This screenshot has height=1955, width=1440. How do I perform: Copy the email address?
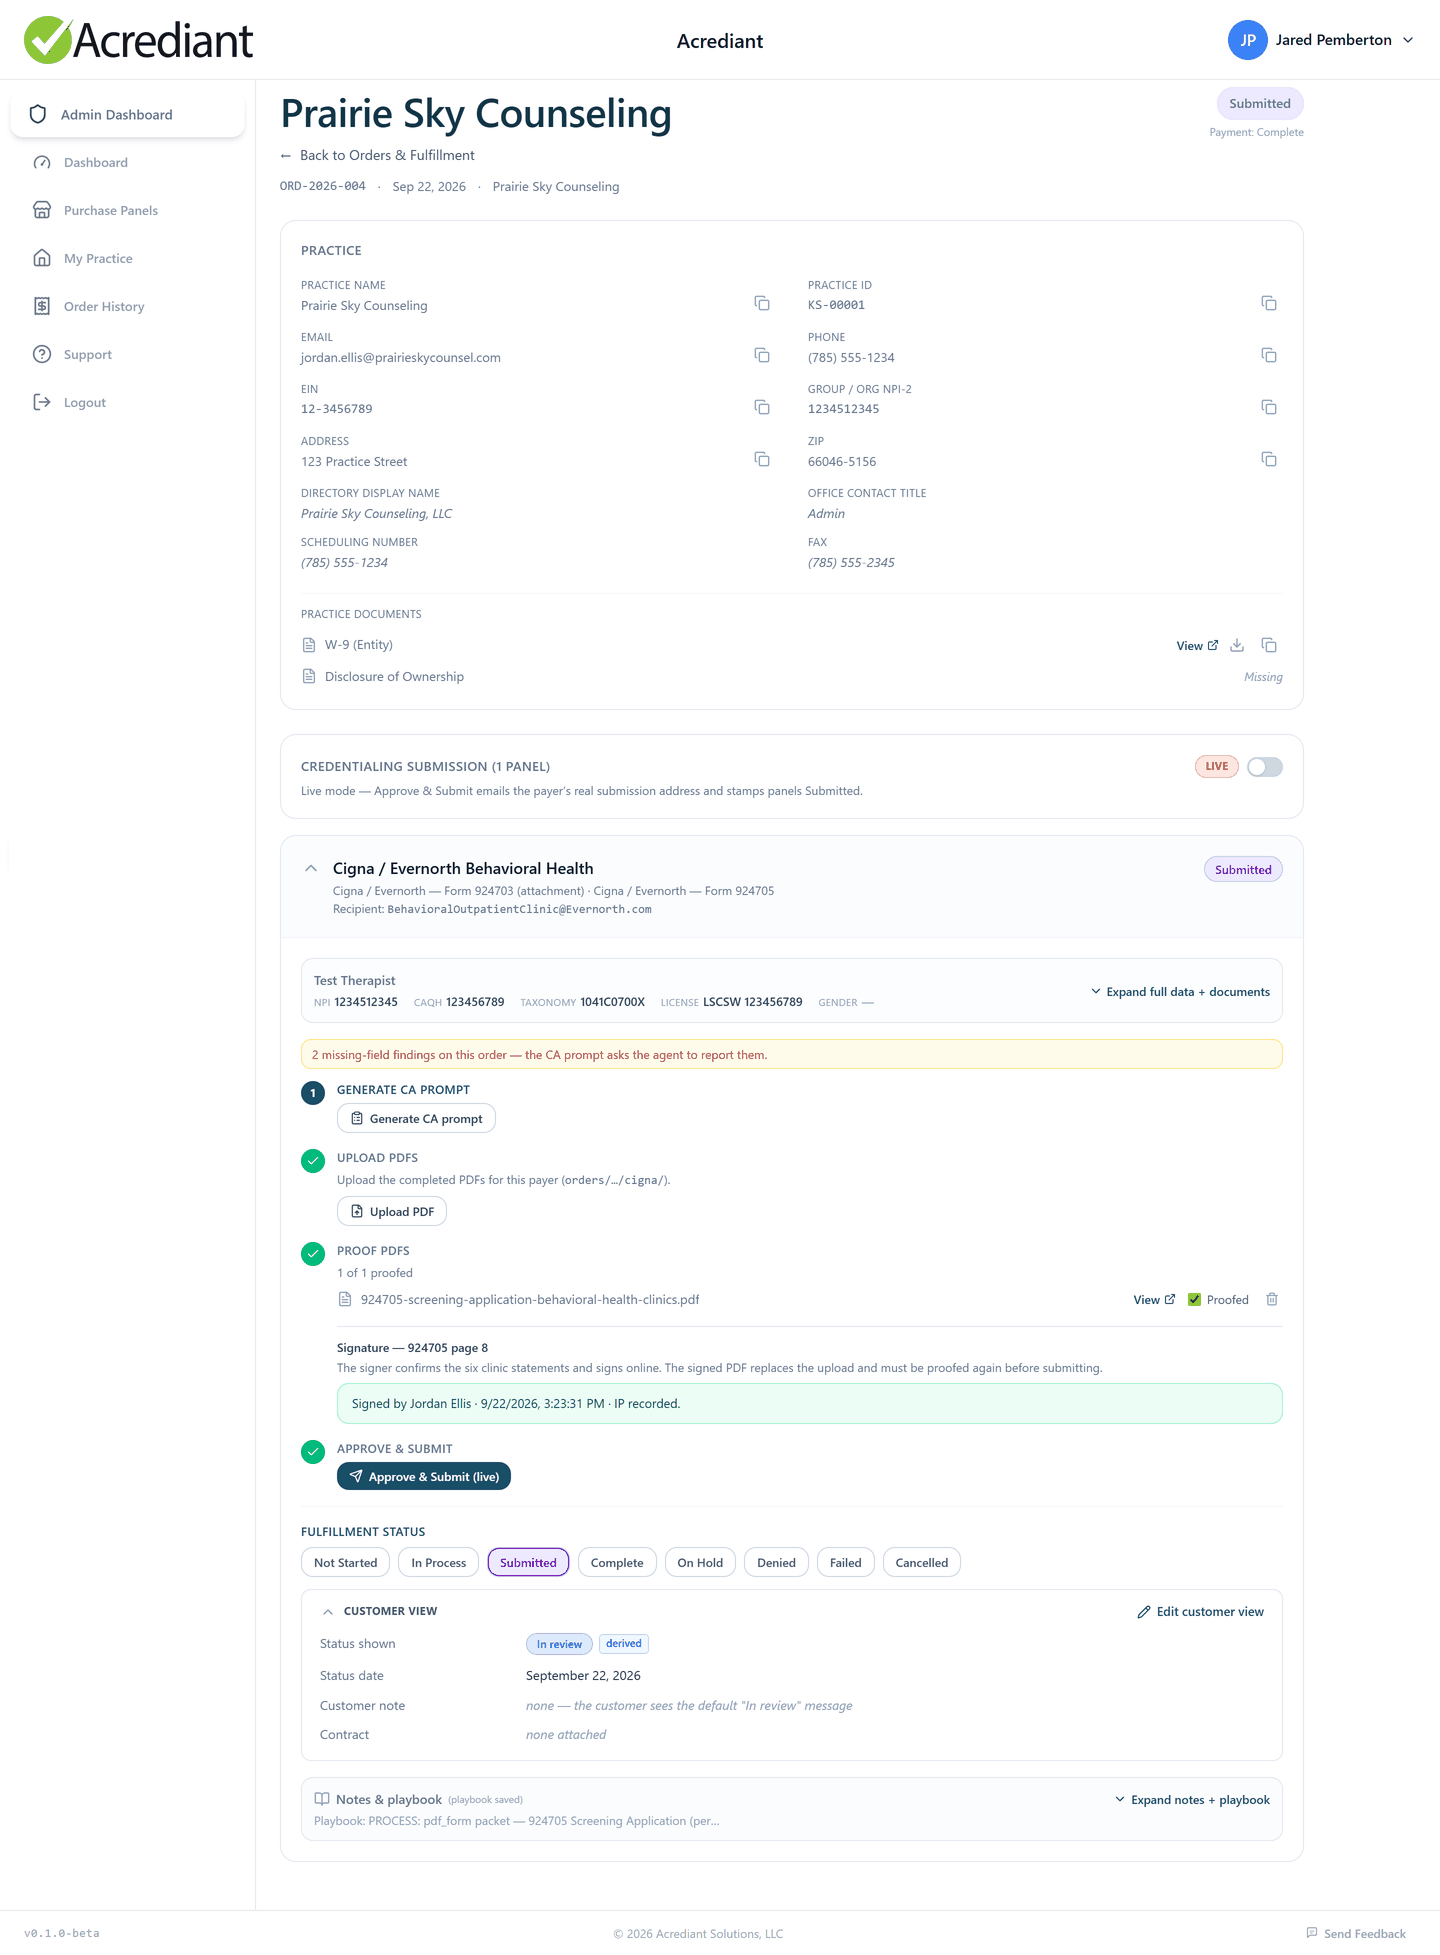762,355
